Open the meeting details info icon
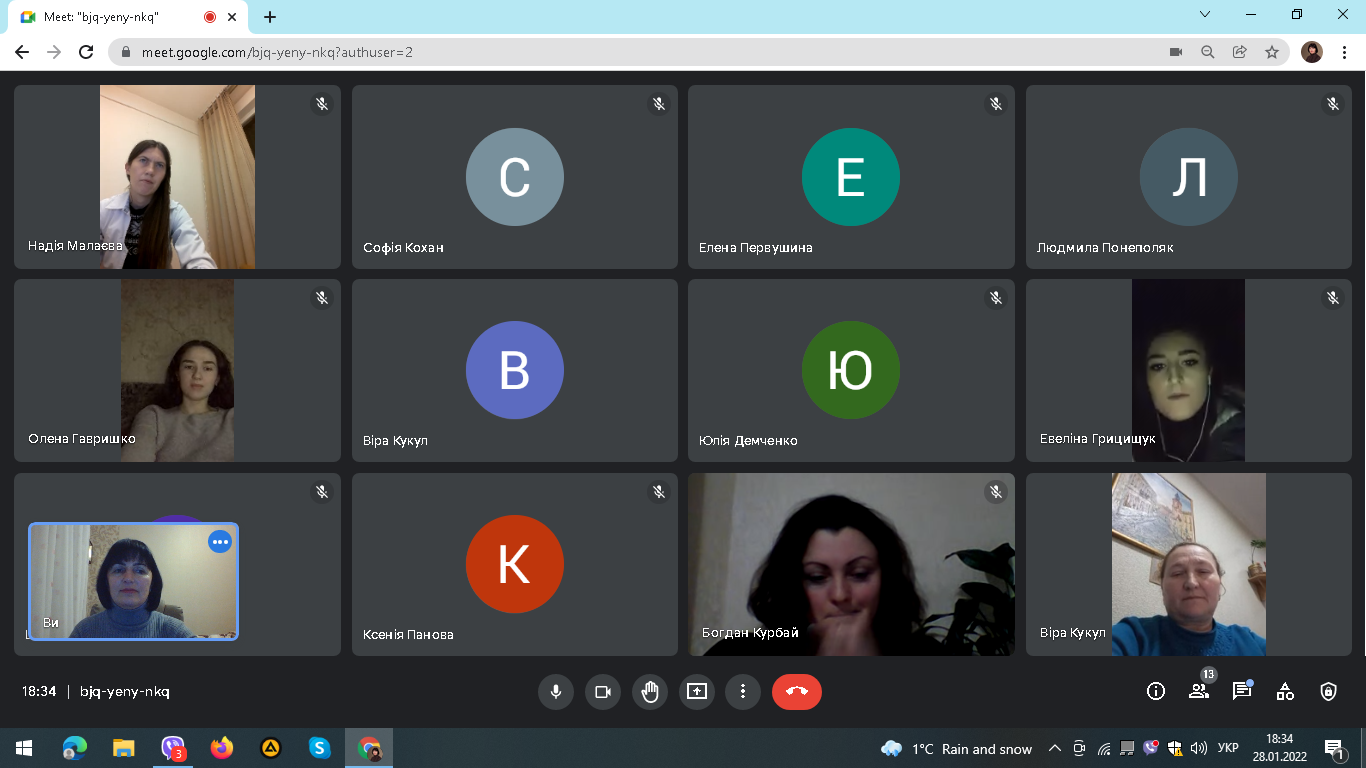The image size is (1366, 768). (1156, 691)
